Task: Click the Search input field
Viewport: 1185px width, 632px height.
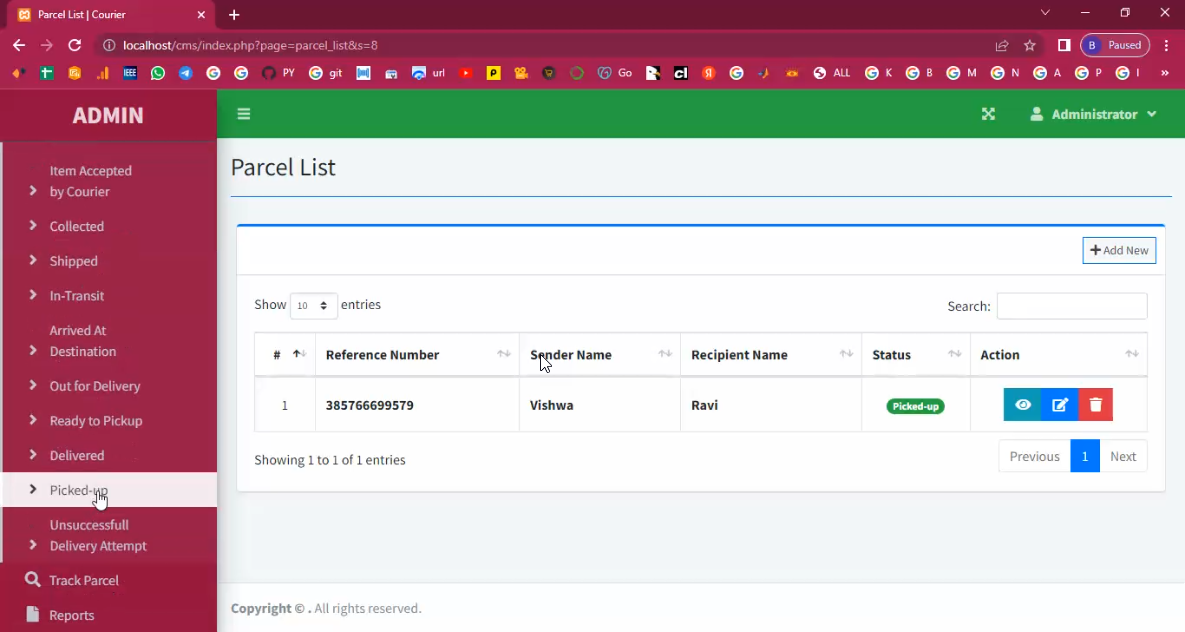Action: coord(1071,306)
